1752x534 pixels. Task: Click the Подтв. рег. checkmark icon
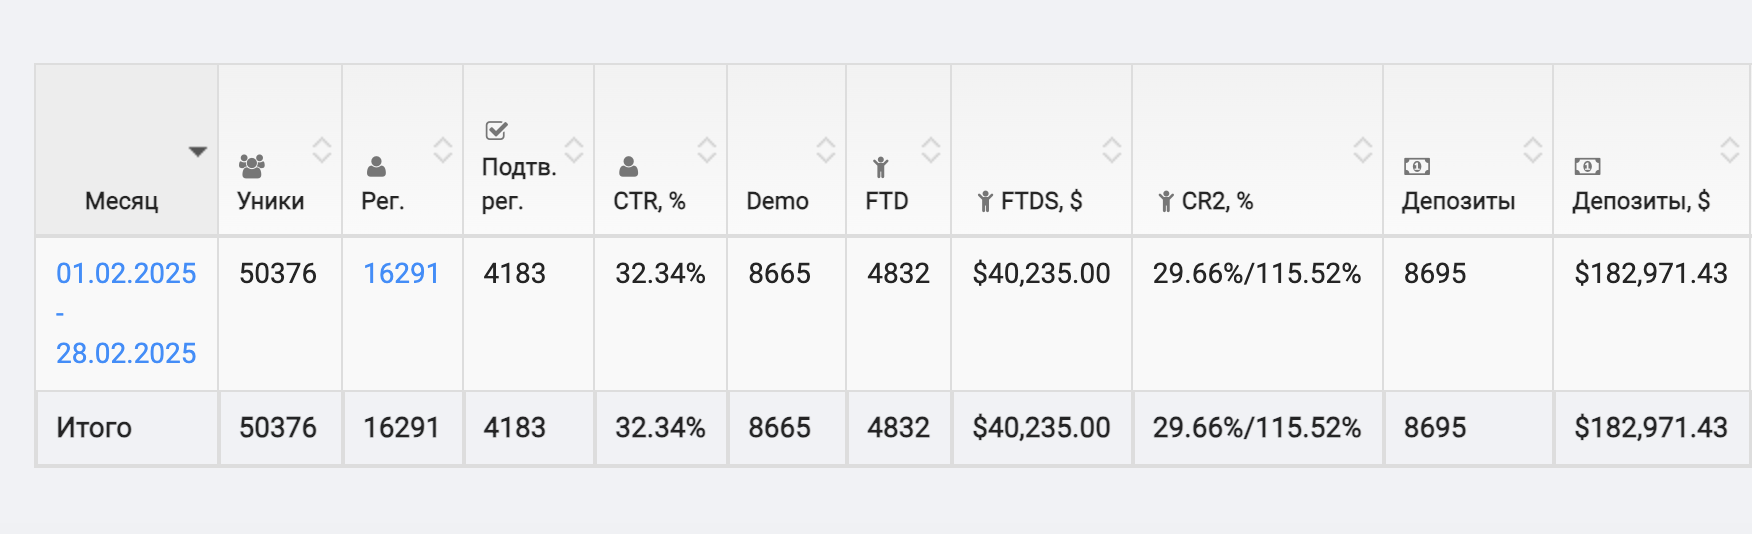pyautogui.click(x=496, y=131)
